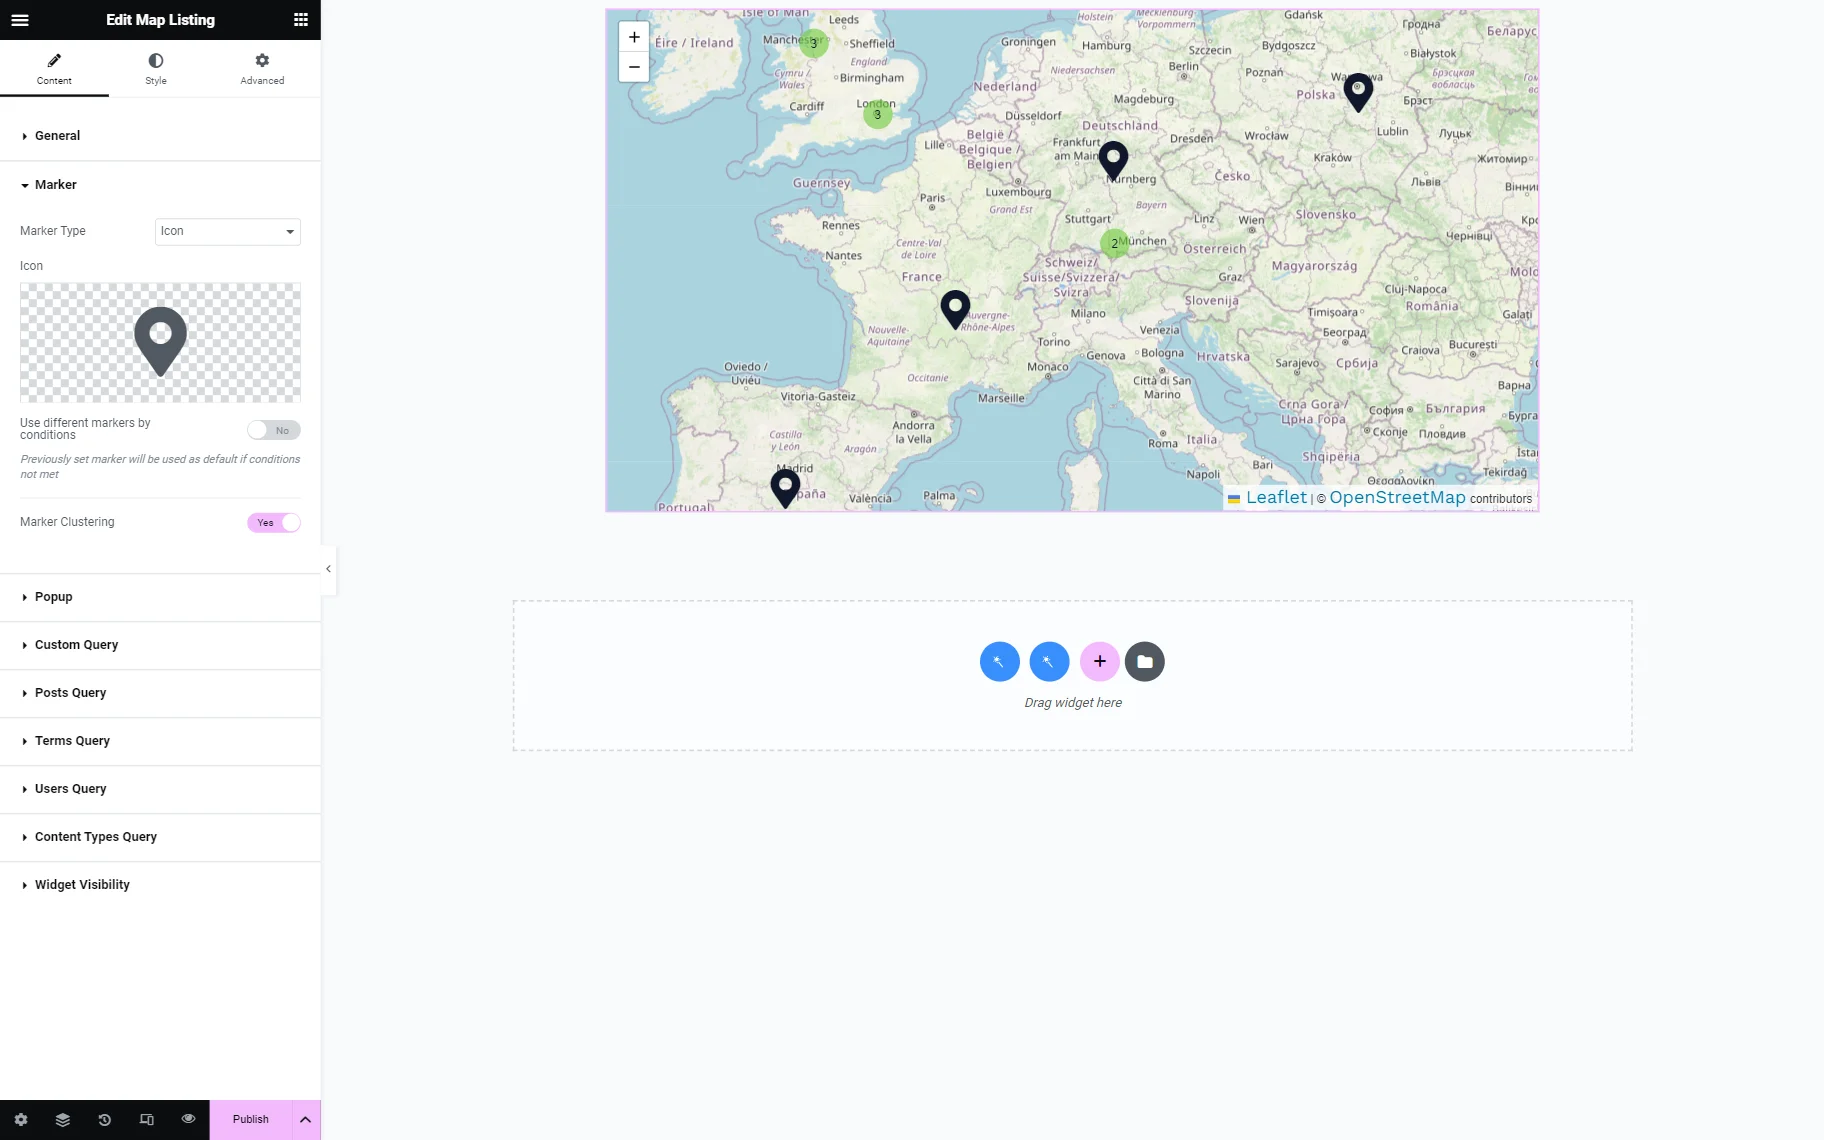Screen dimensions: 1824x1140
Task: Open the hamburger menu in Elementor header
Action: (20, 20)
